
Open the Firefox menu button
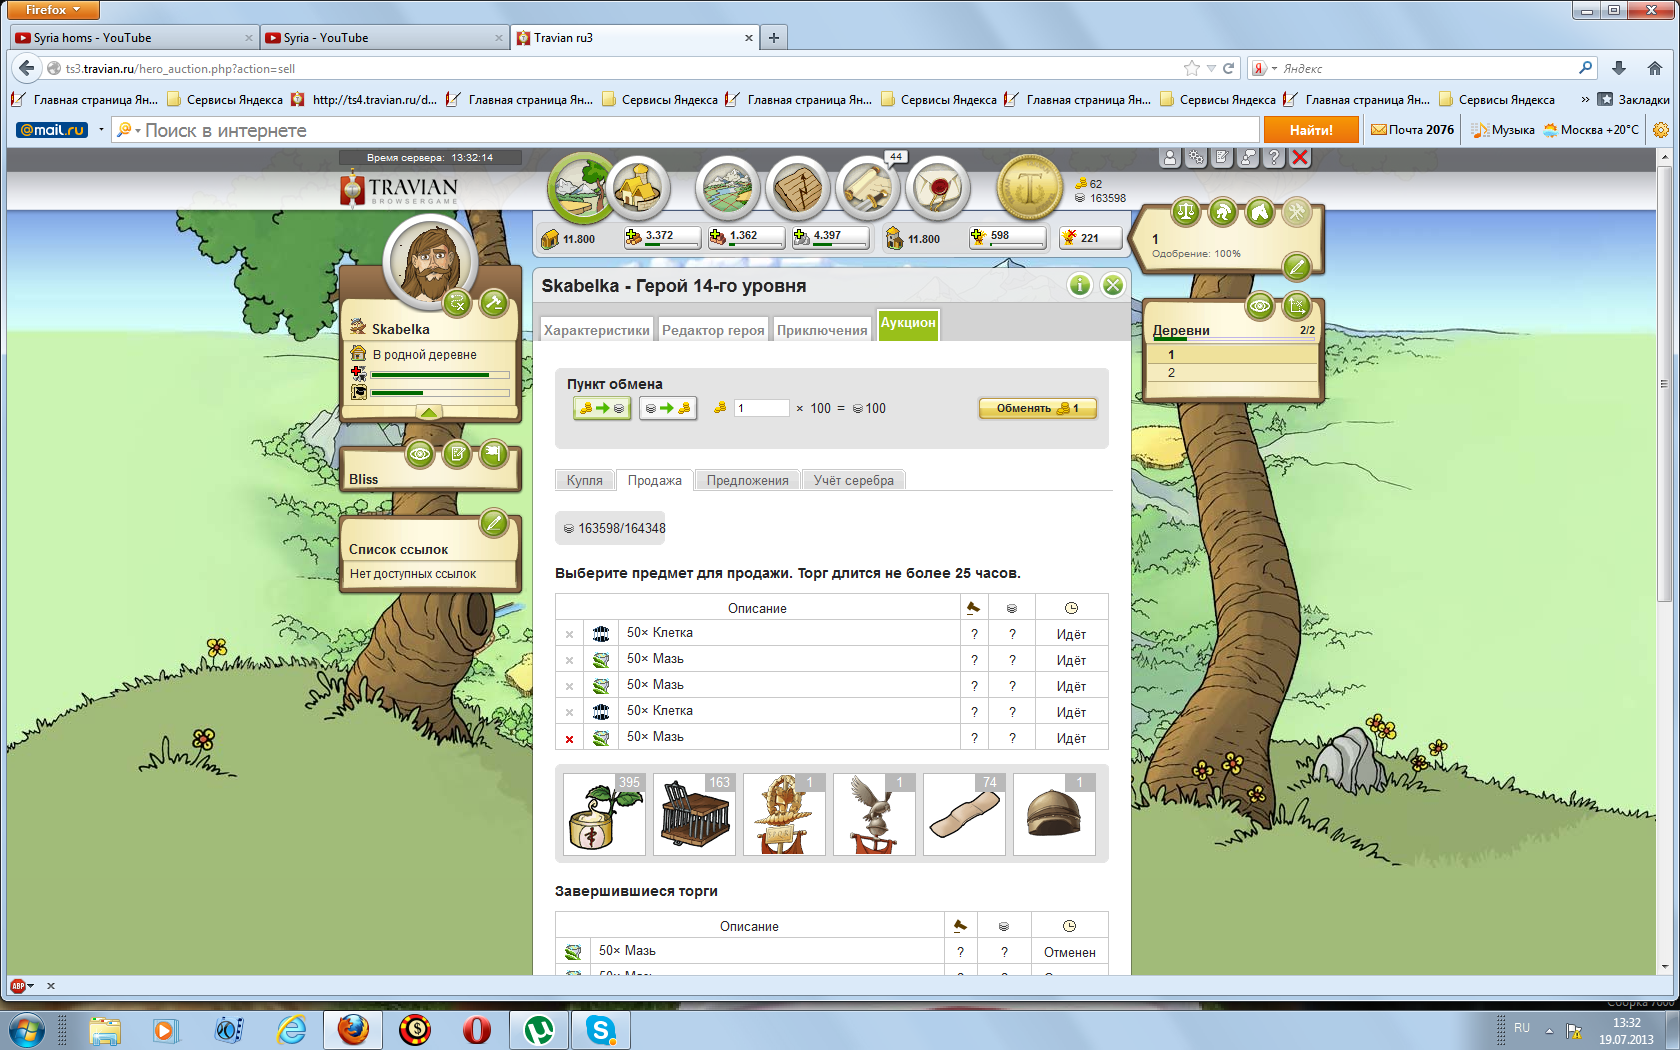click(x=54, y=10)
